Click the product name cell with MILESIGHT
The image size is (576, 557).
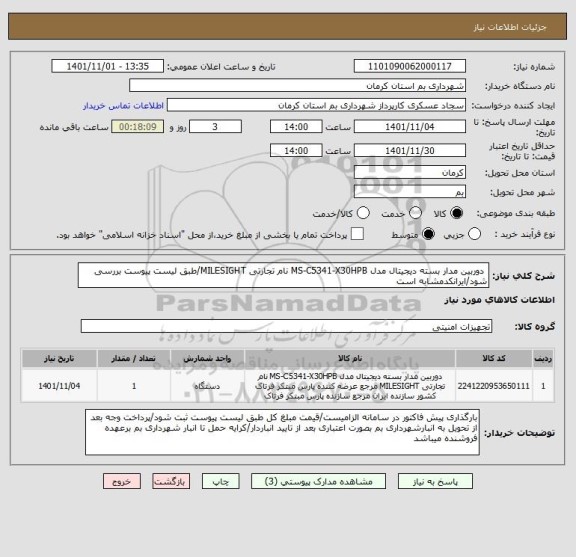[x=350, y=386]
